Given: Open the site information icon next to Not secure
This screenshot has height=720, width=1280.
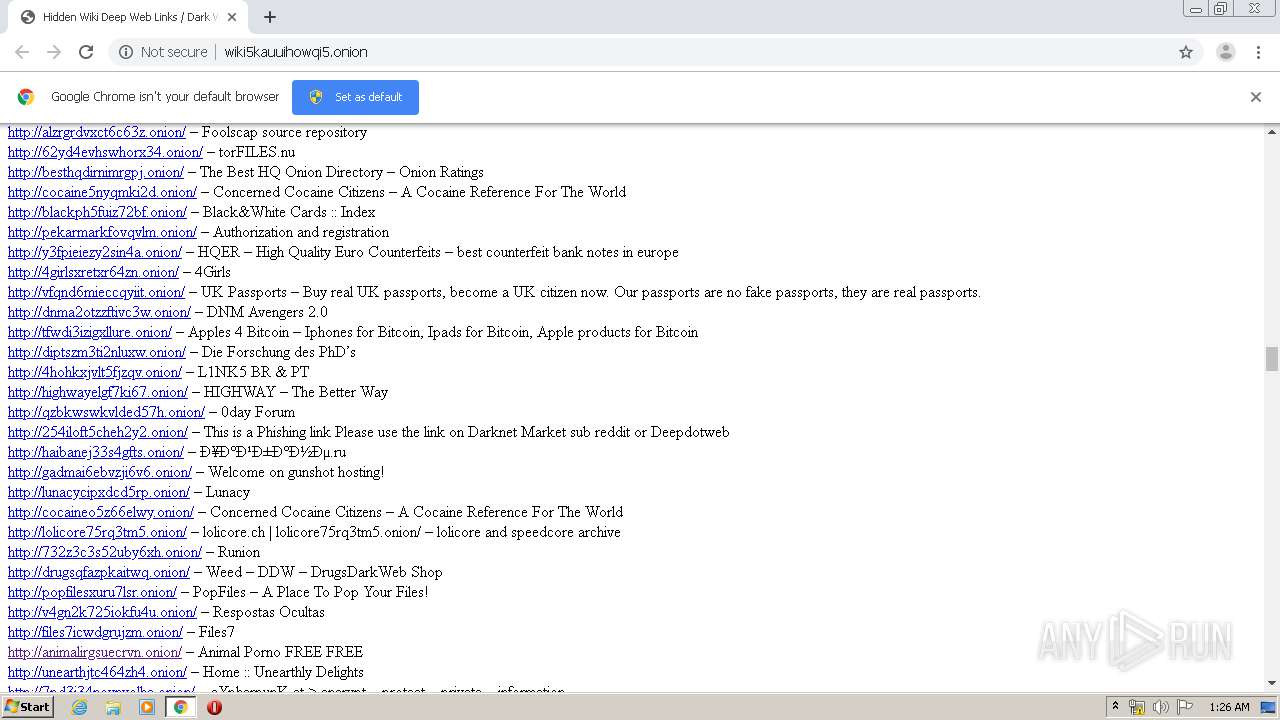Looking at the screenshot, I should (126, 52).
